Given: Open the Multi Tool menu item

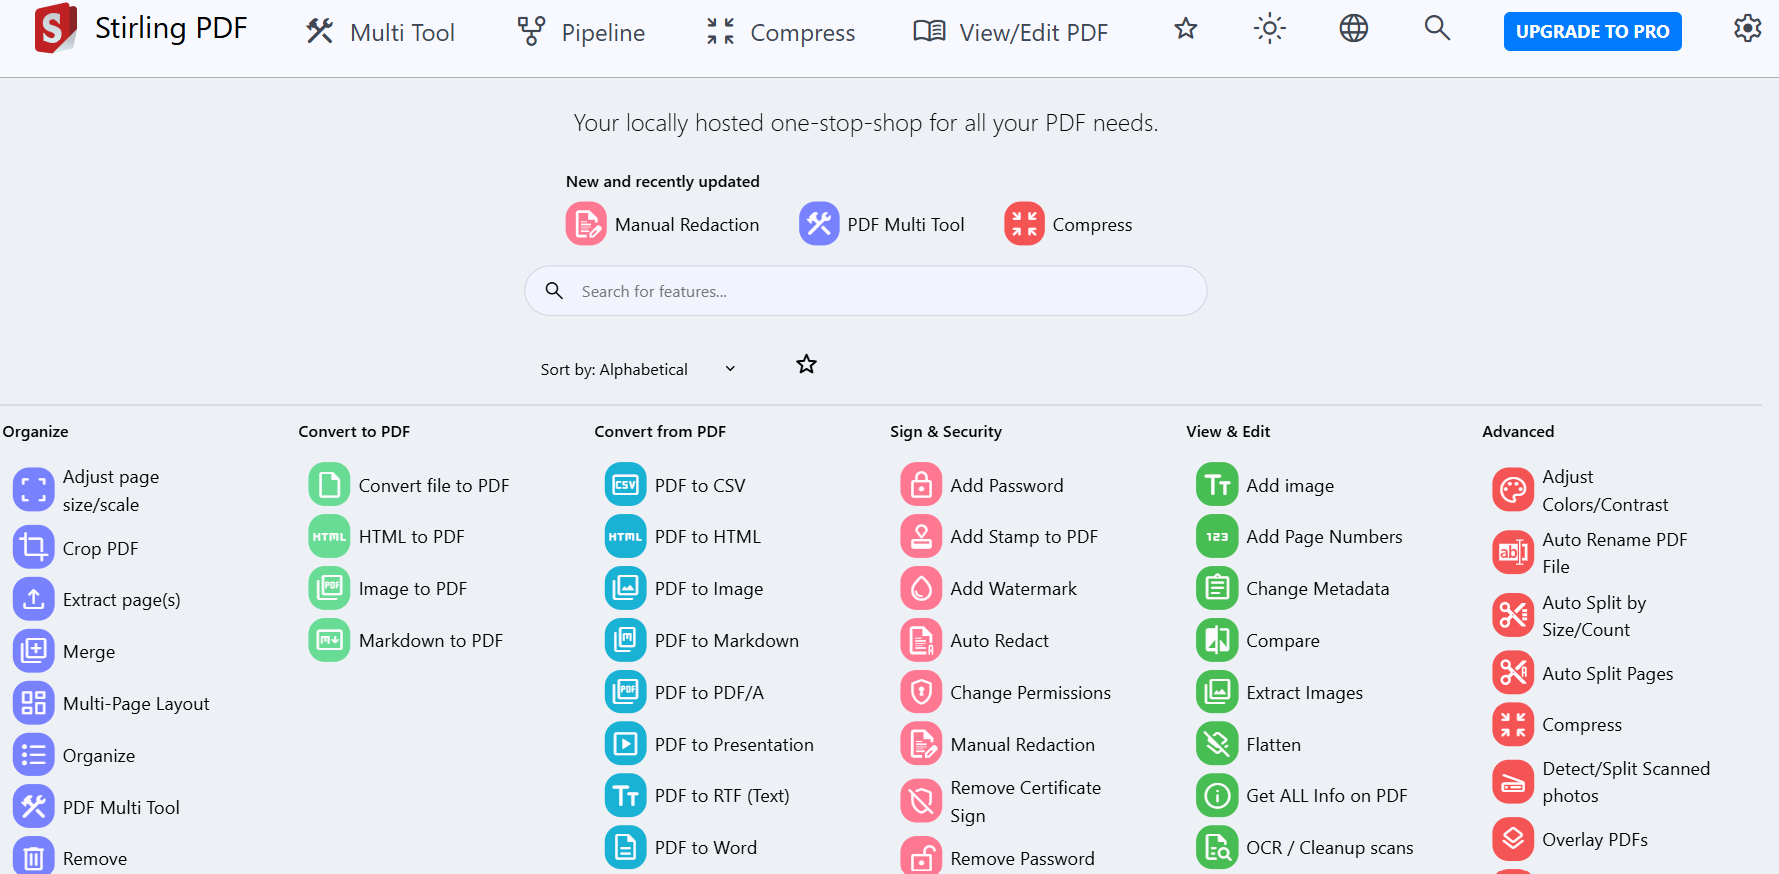Looking at the screenshot, I should 381,32.
